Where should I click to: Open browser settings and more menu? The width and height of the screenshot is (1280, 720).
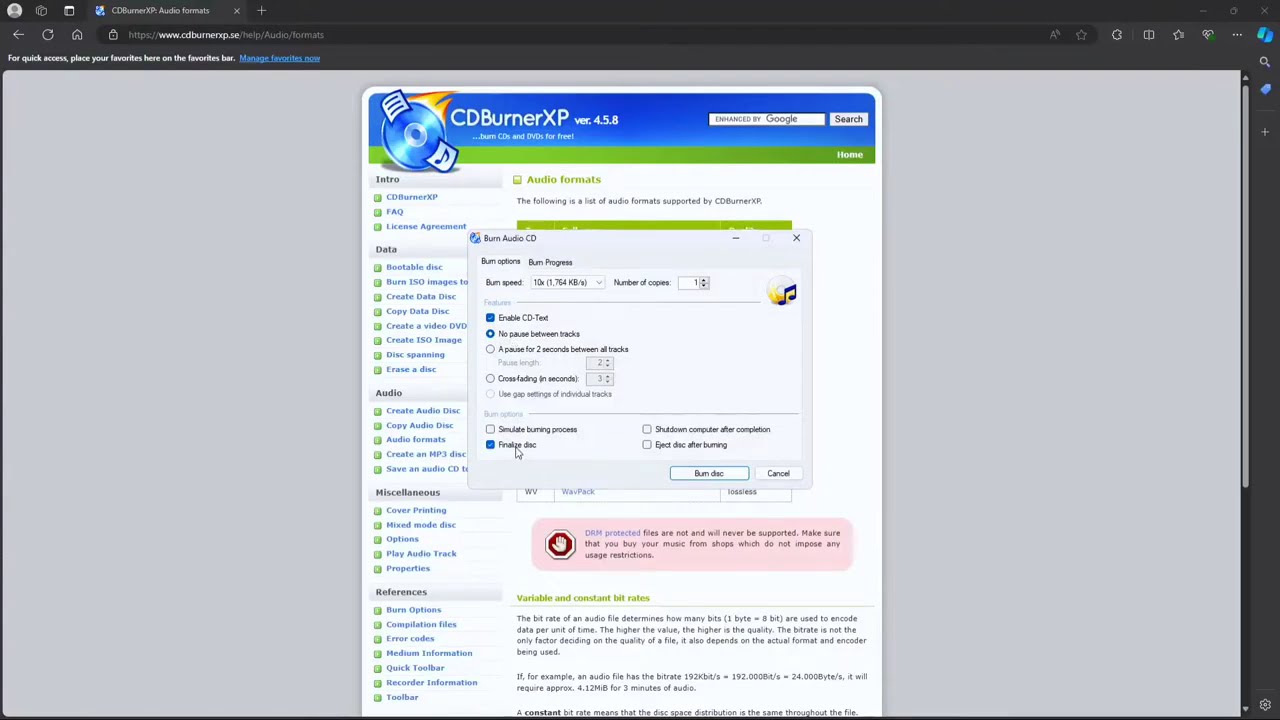tap(1237, 35)
